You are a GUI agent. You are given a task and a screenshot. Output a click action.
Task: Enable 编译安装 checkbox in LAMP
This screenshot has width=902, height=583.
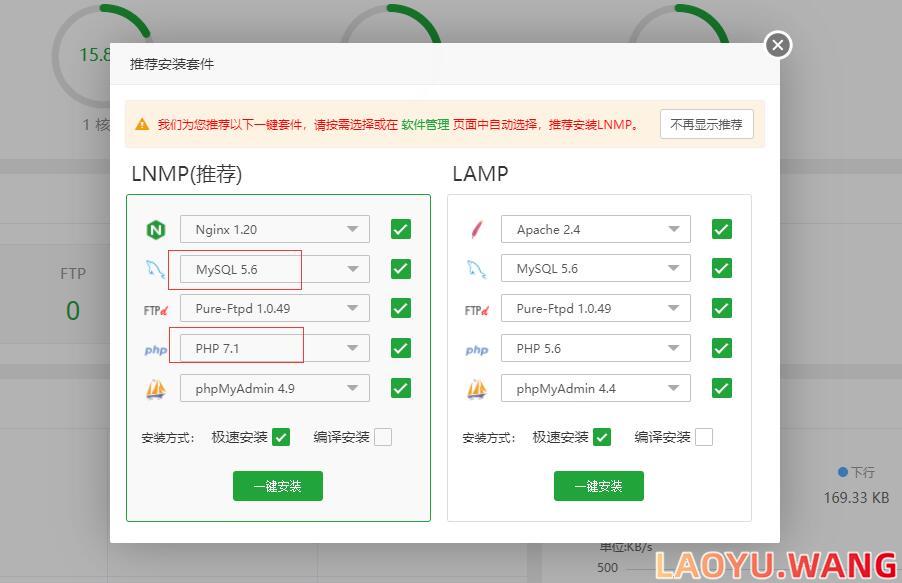pos(704,437)
